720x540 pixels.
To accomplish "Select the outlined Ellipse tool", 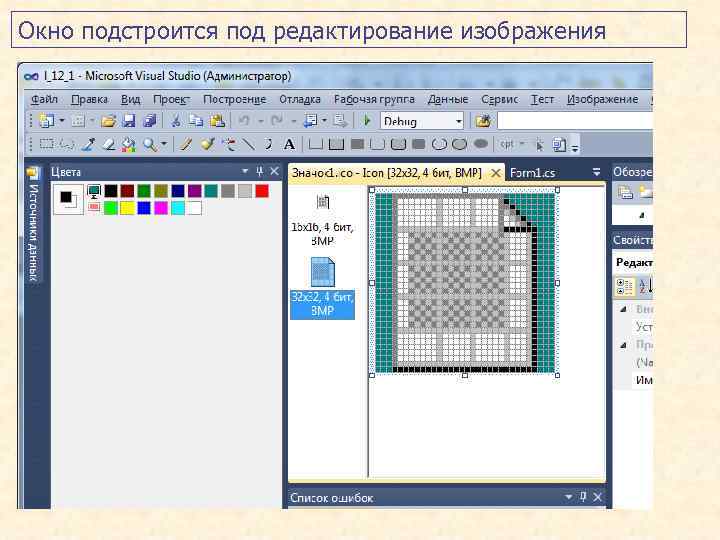I will (x=439, y=144).
